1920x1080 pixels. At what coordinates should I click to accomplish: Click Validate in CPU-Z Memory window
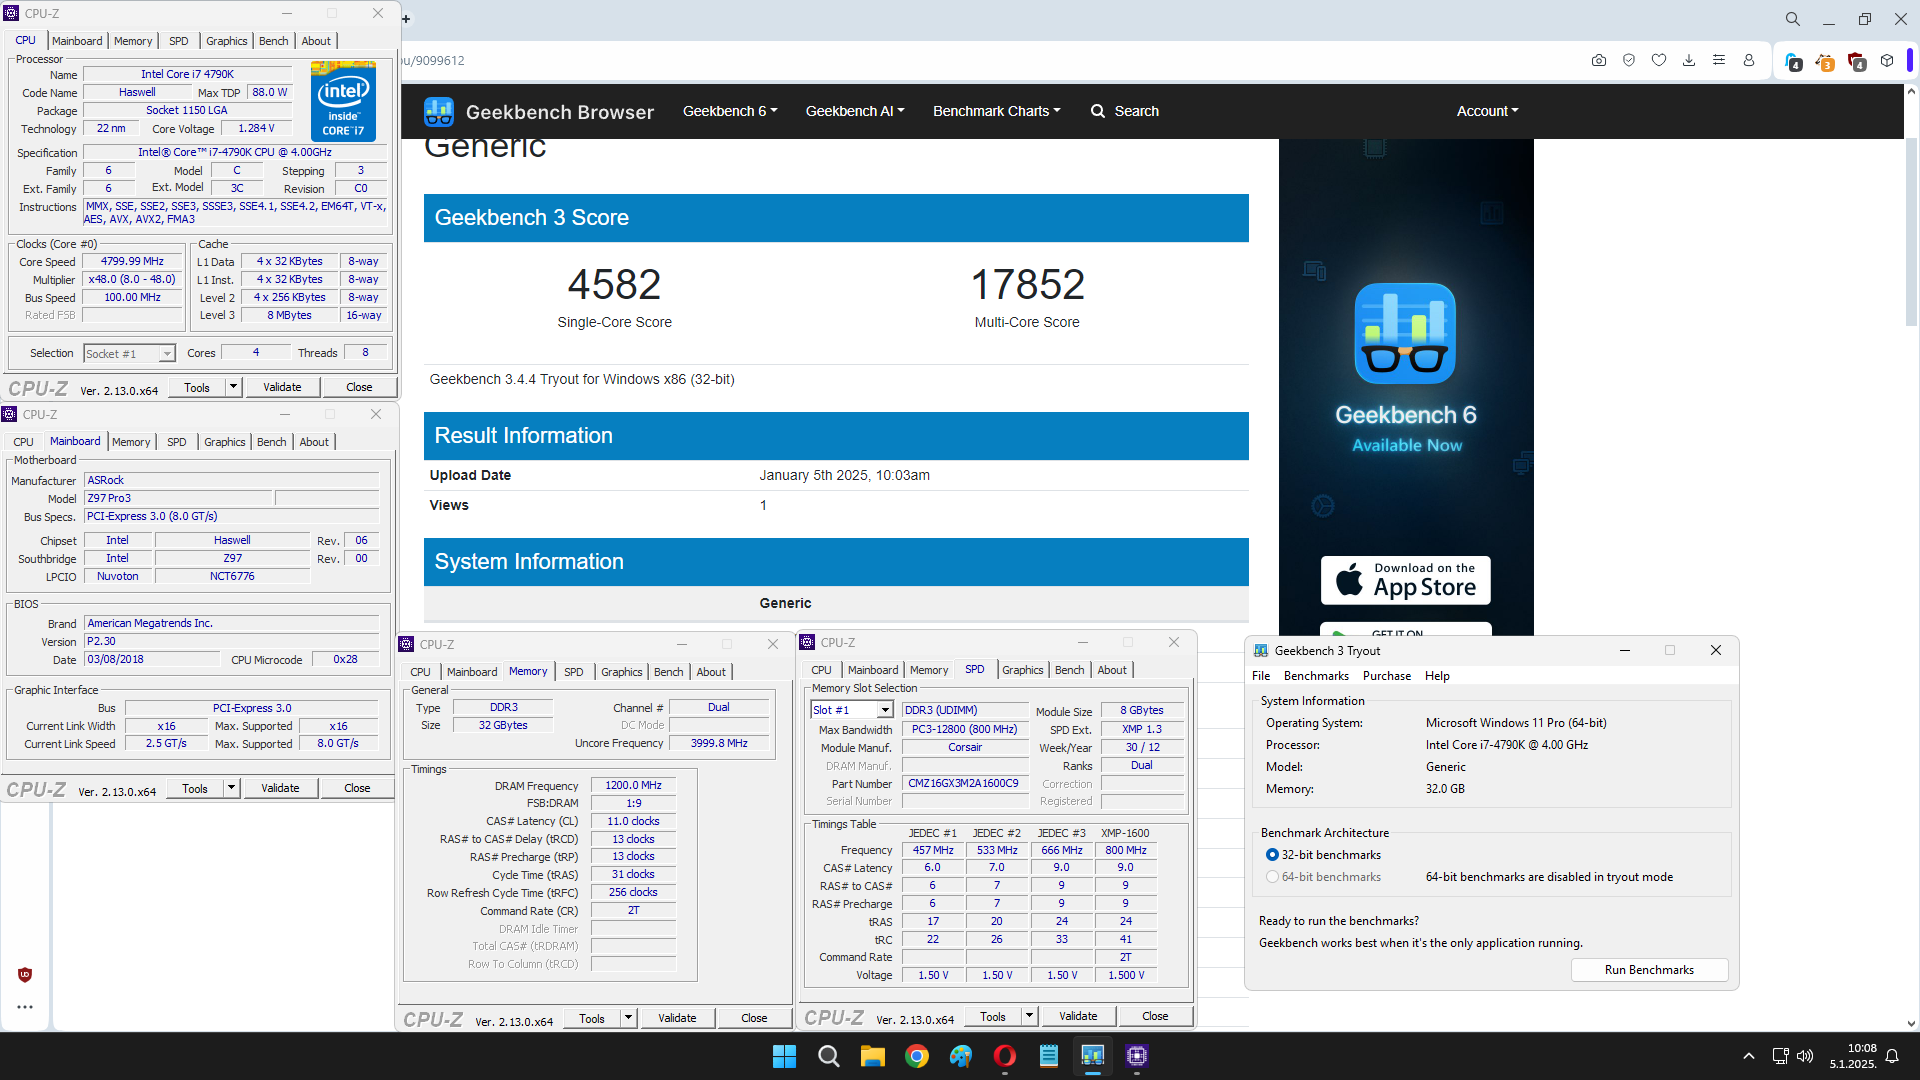677,1018
